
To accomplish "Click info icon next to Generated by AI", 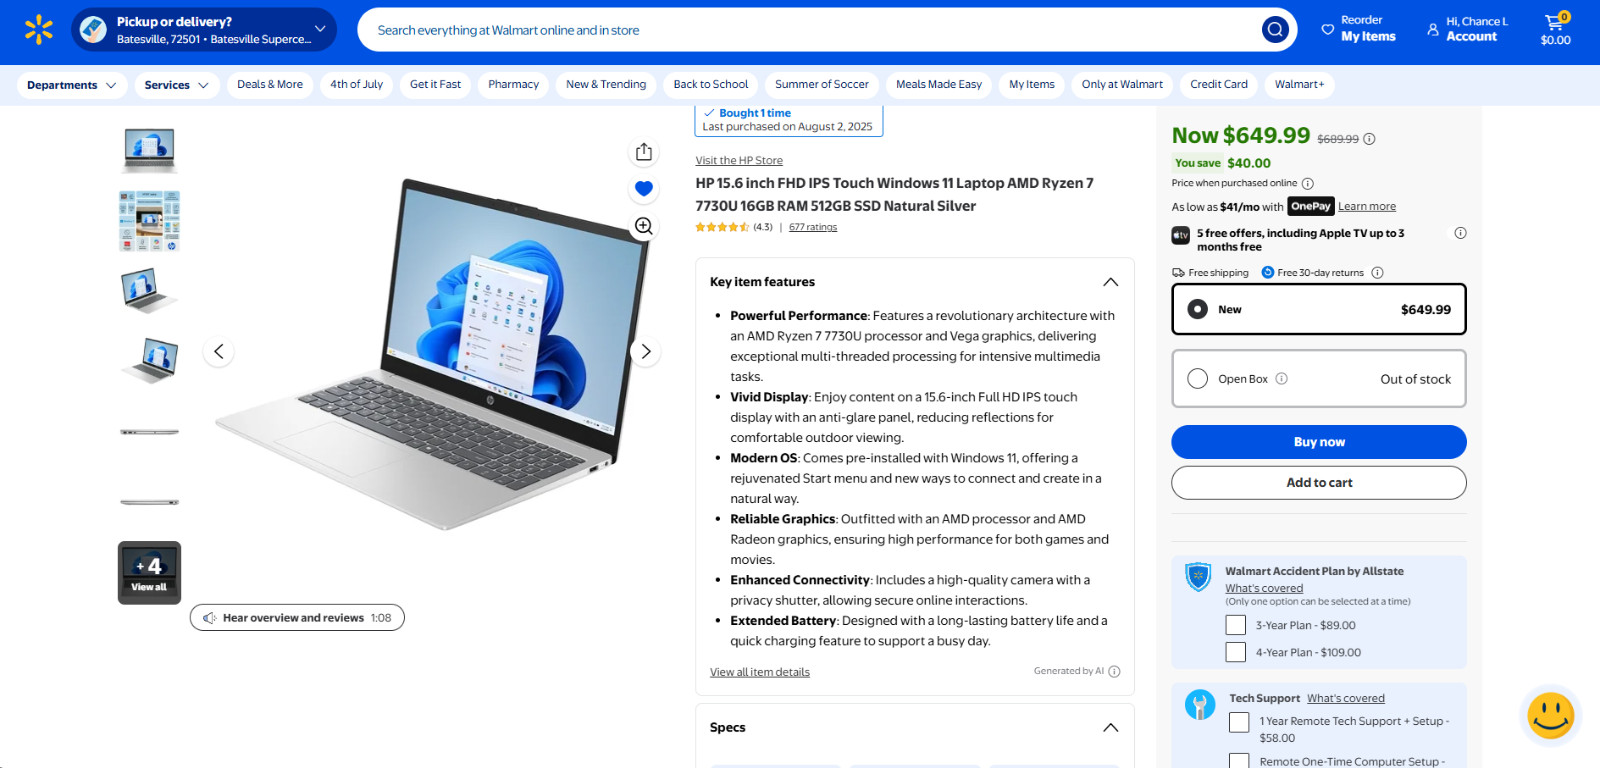I will click(x=1114, y=672).
